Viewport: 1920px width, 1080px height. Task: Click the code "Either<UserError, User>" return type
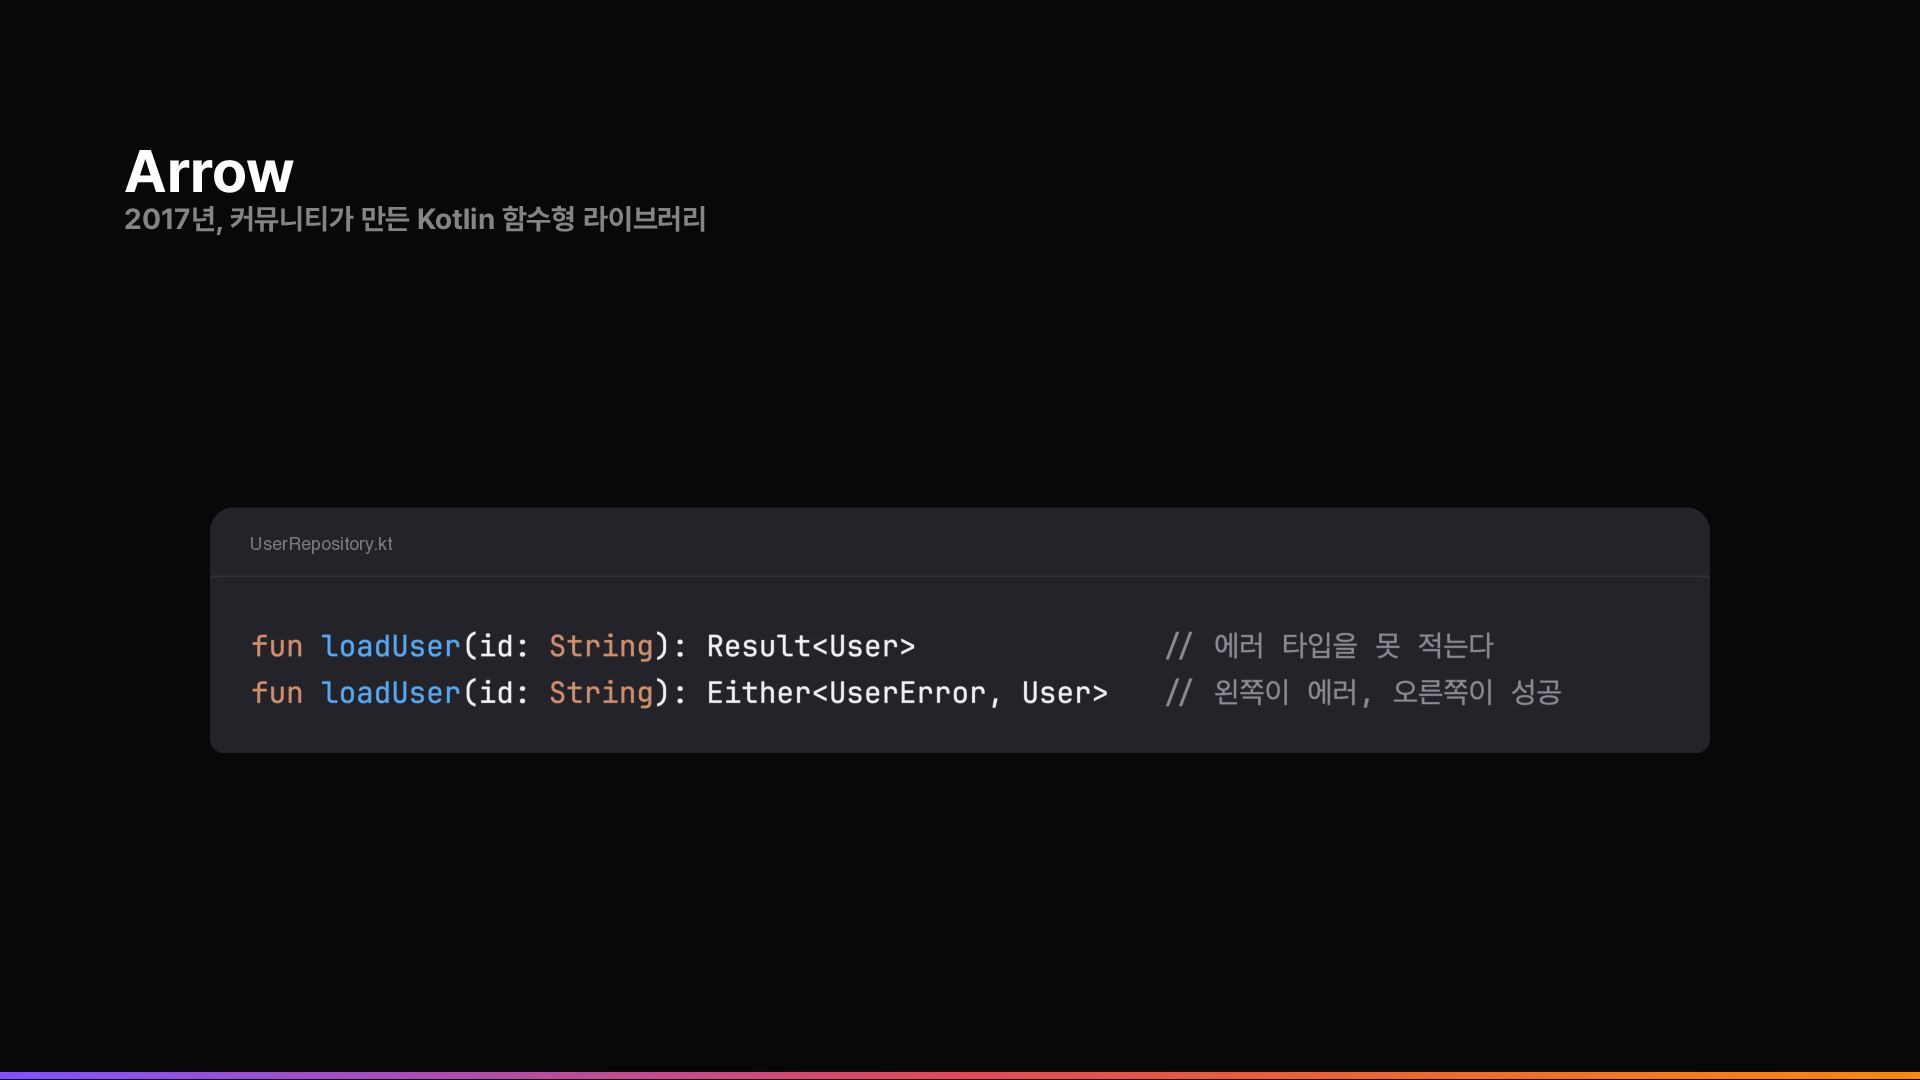(x=907, y=692)
